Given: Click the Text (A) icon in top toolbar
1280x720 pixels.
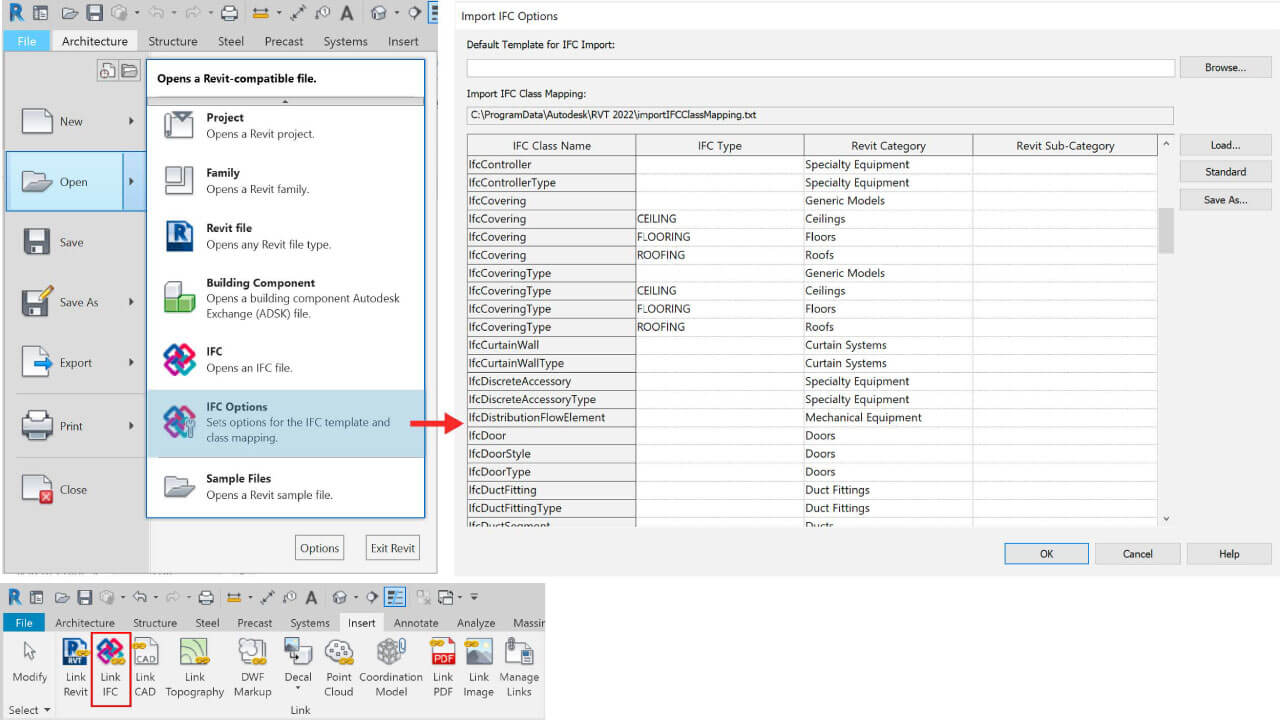Looking at the screenshot, I should (x=347, y=13).
